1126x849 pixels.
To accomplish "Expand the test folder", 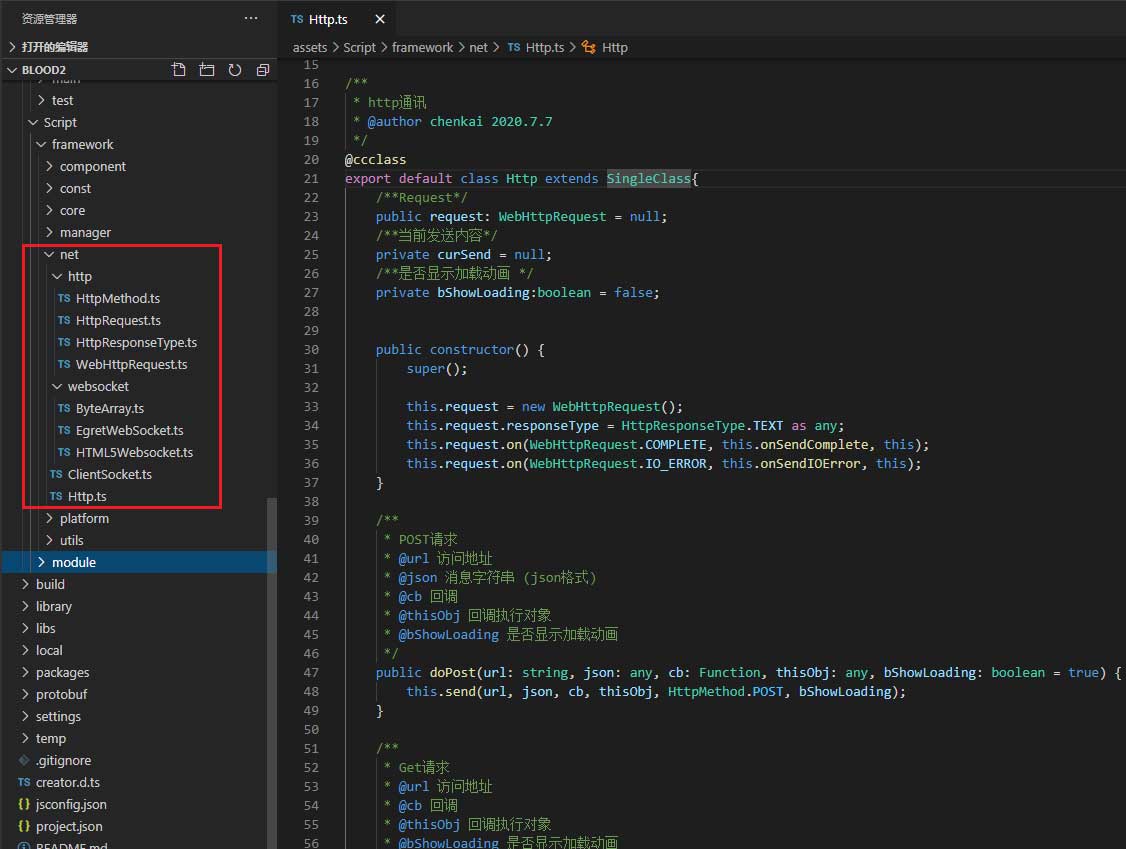I will pos(41,101).
